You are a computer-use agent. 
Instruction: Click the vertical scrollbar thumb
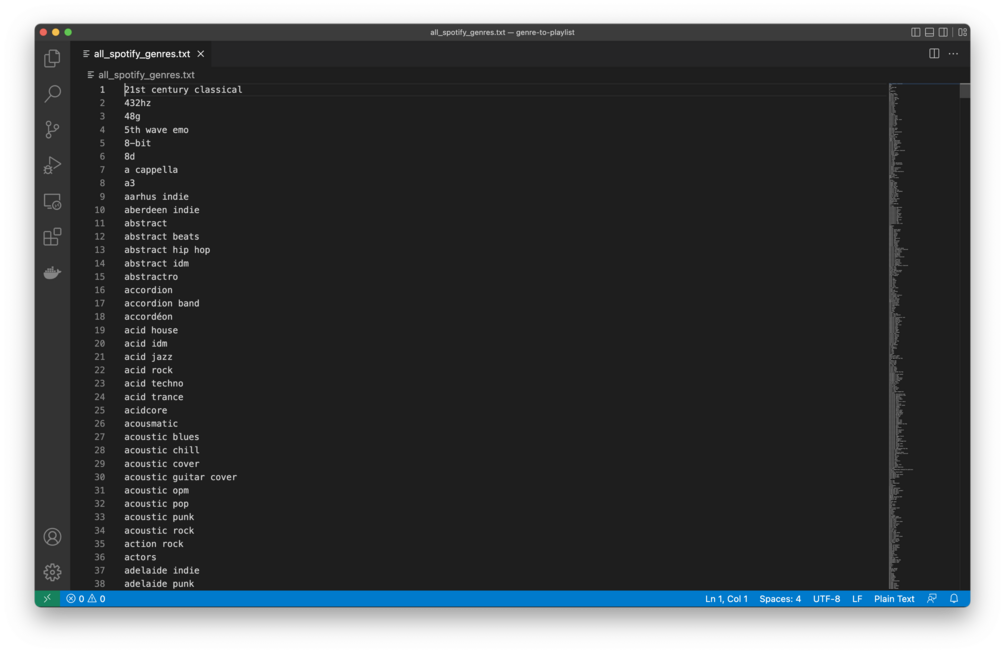tap(965, 90)
